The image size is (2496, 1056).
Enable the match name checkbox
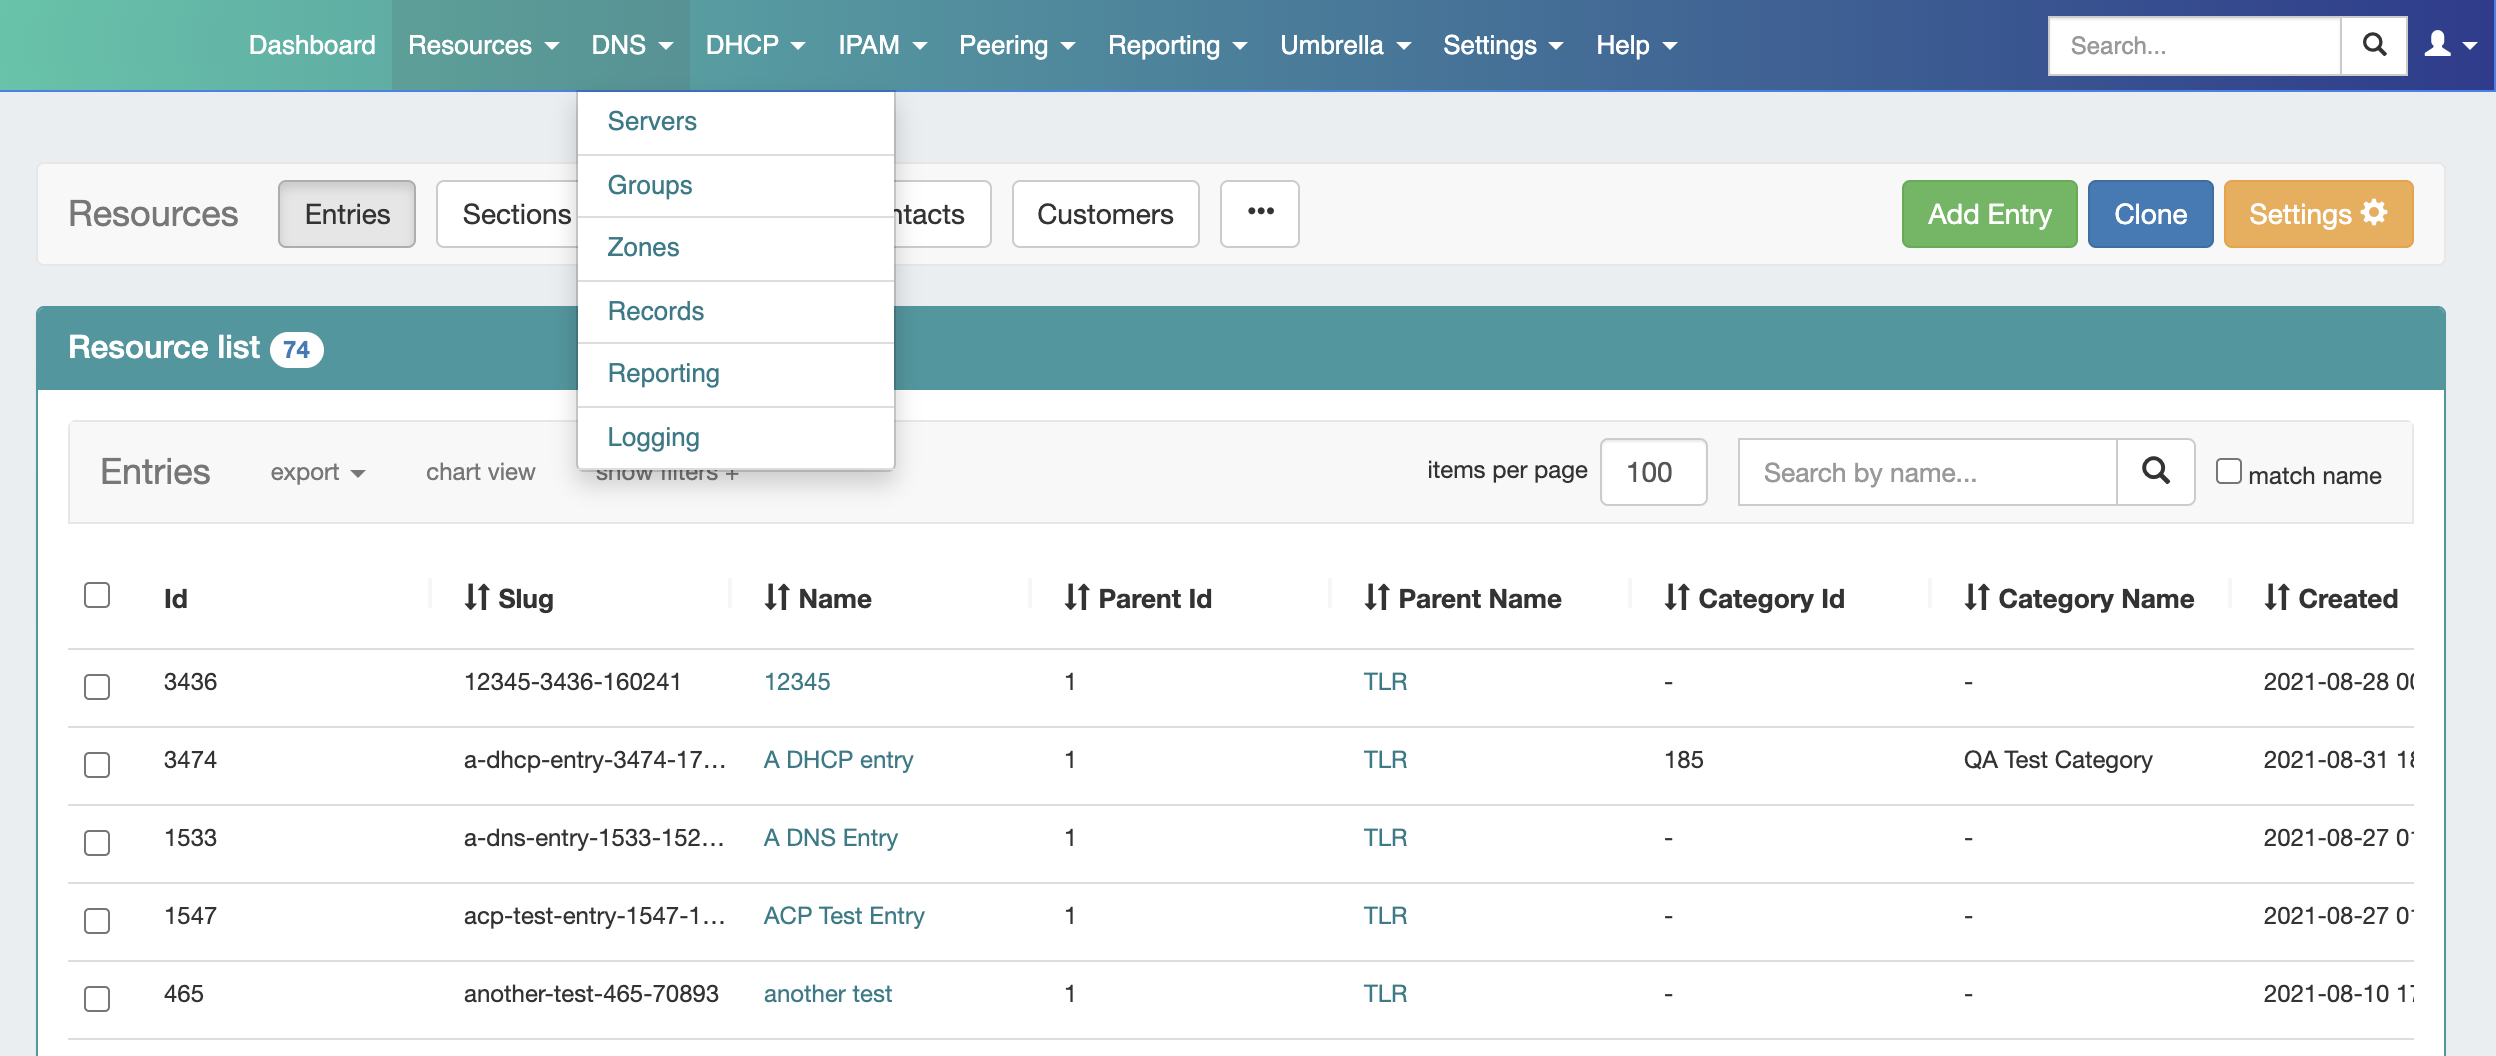pyautogui.click(x=2228, y=471)
